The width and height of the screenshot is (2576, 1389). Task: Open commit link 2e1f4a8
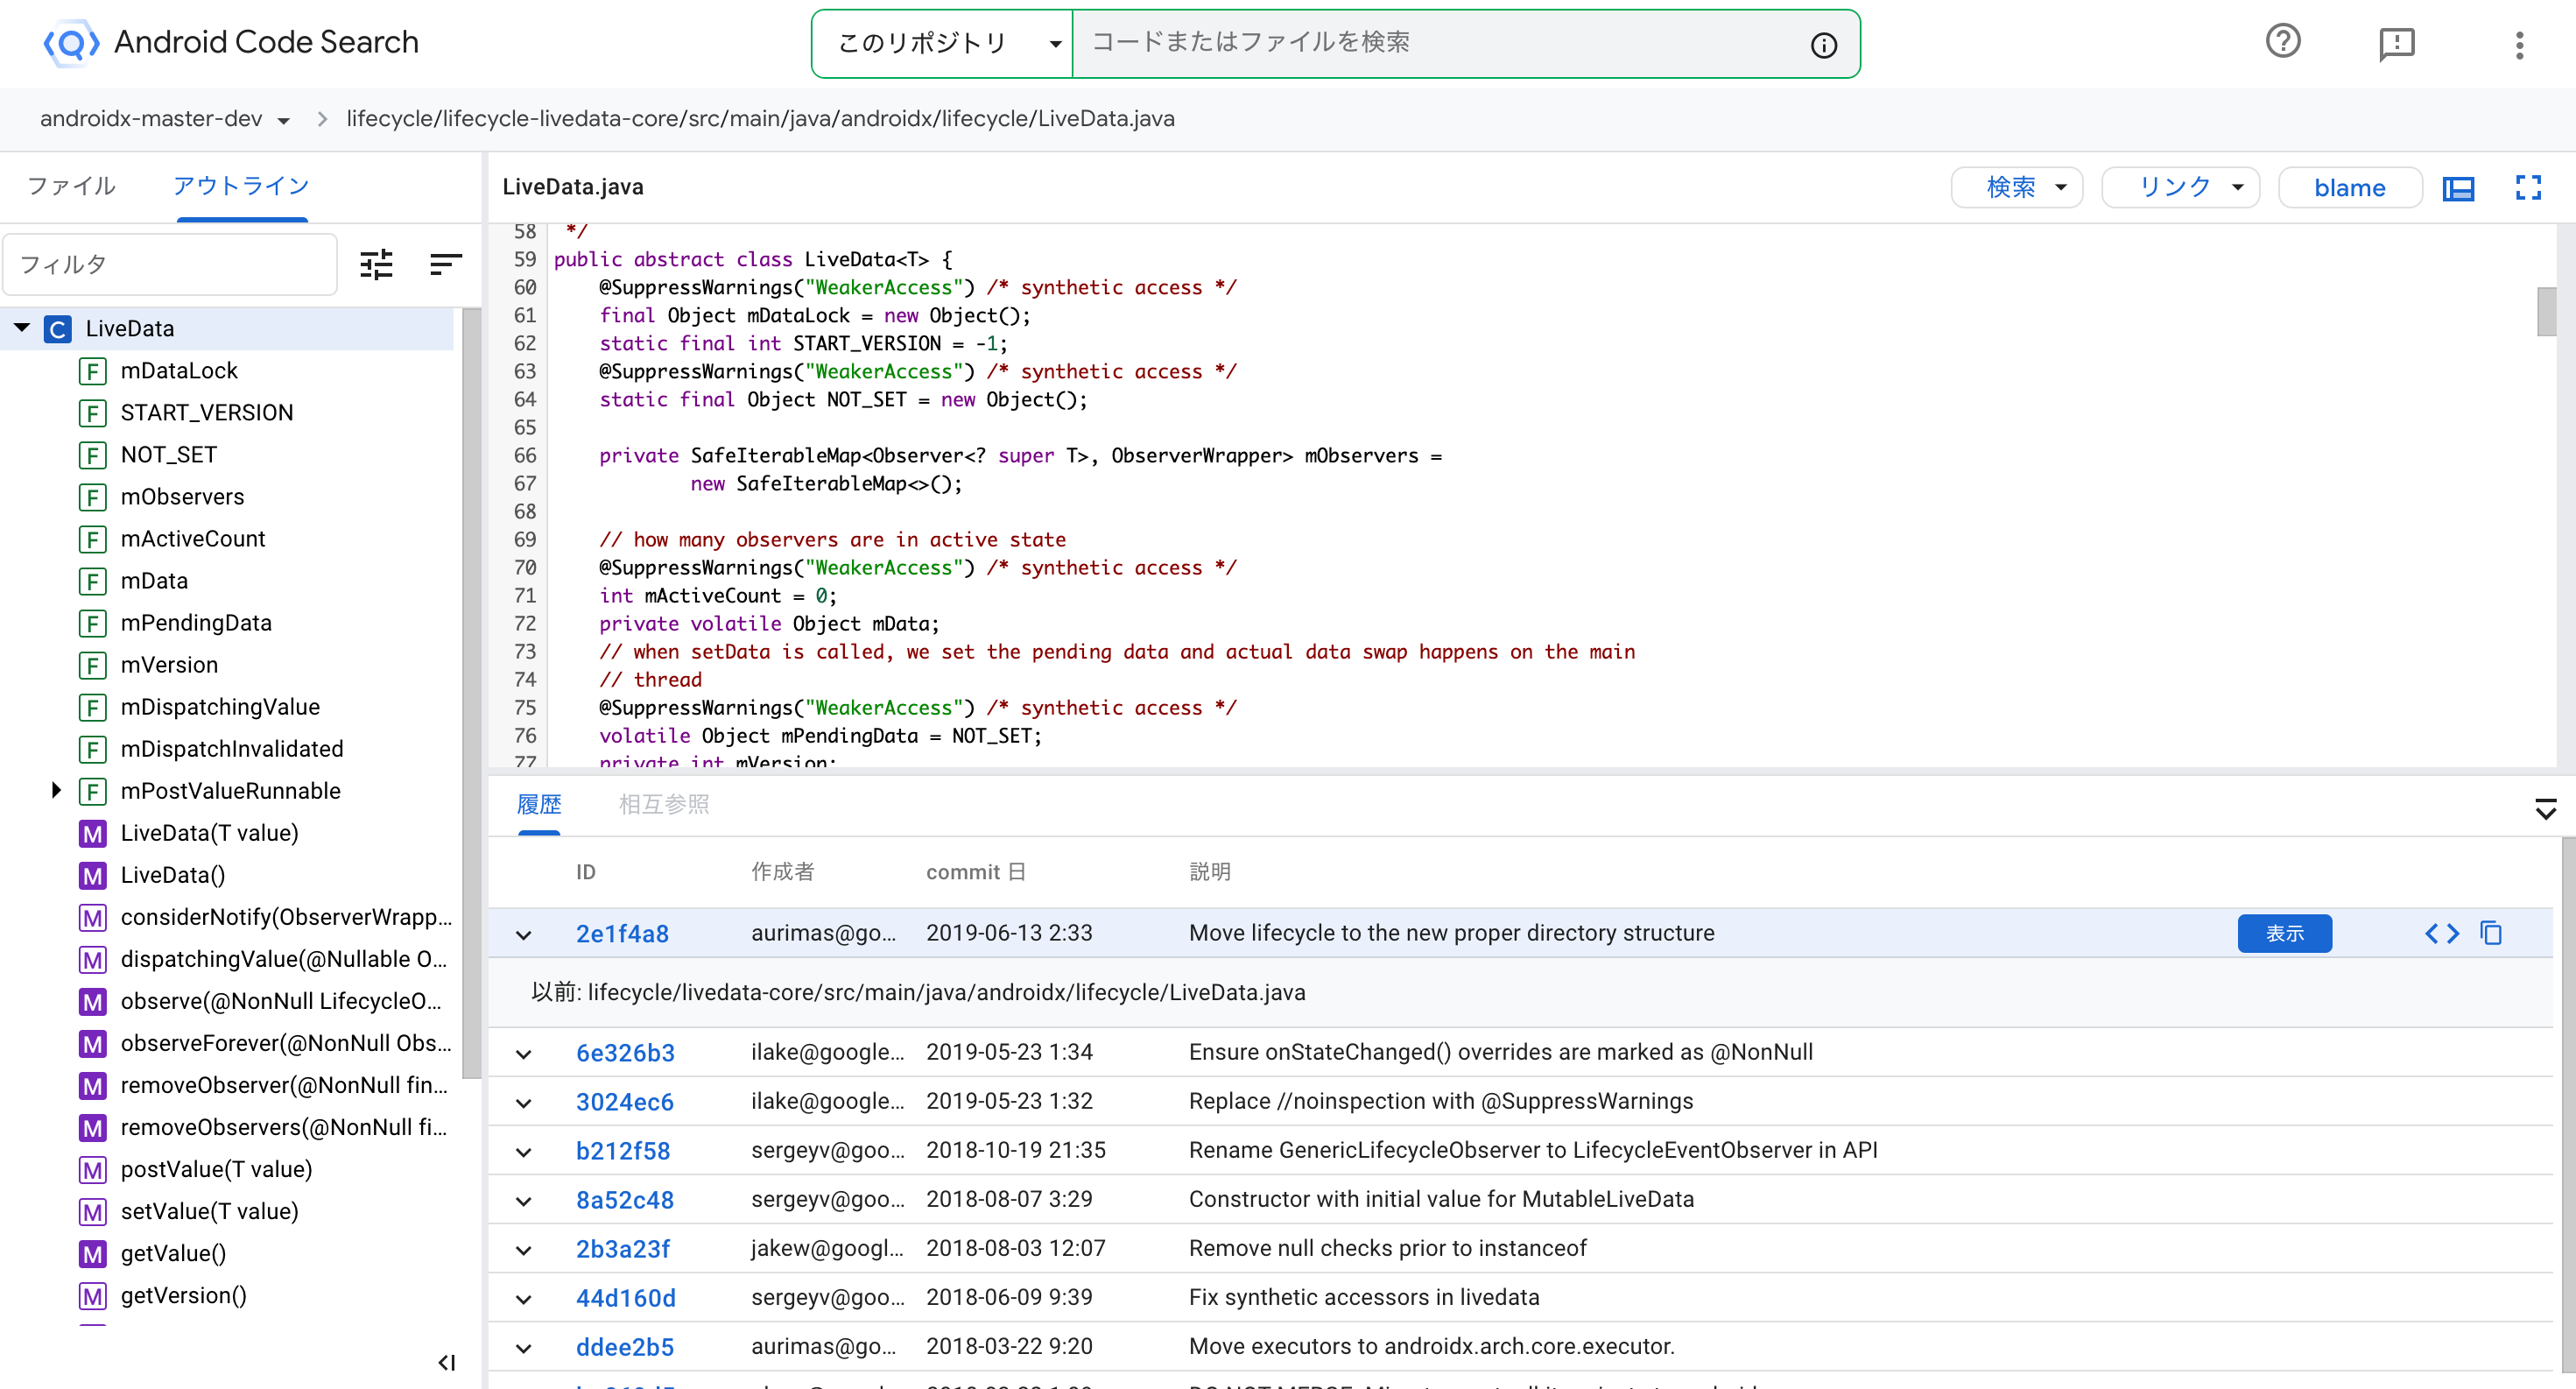622,933
